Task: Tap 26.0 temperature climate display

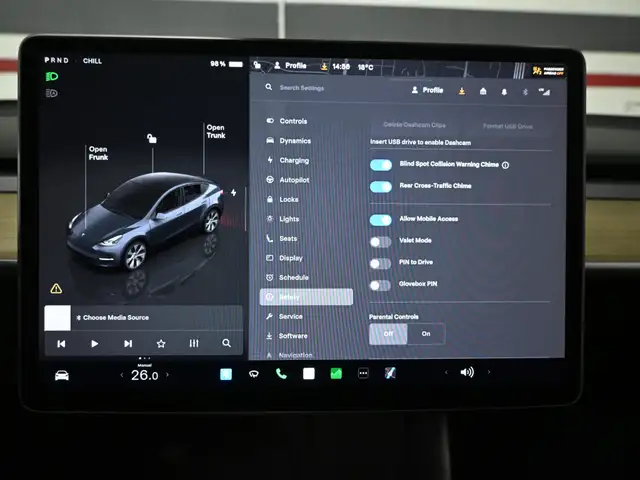Action: 144,375
